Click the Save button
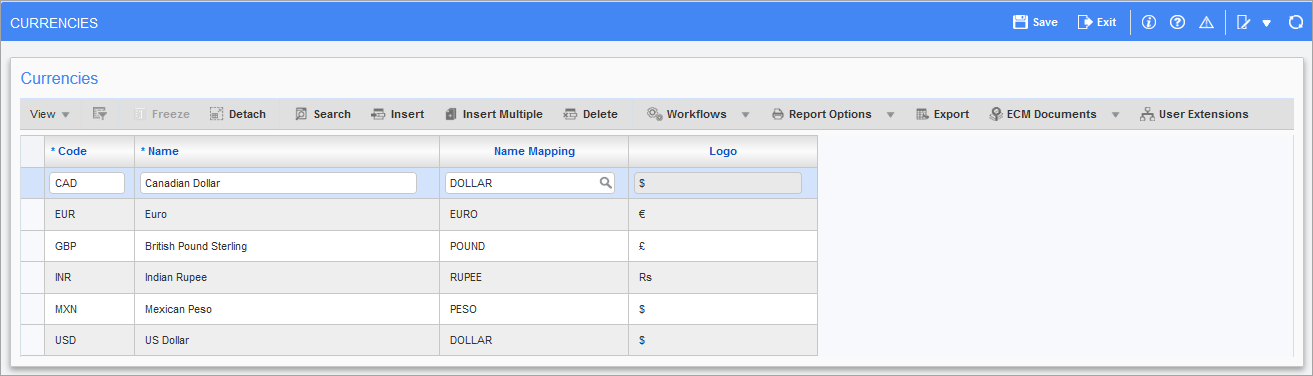Viewport: 1313px width, 376px height. tap(1035, 22)
